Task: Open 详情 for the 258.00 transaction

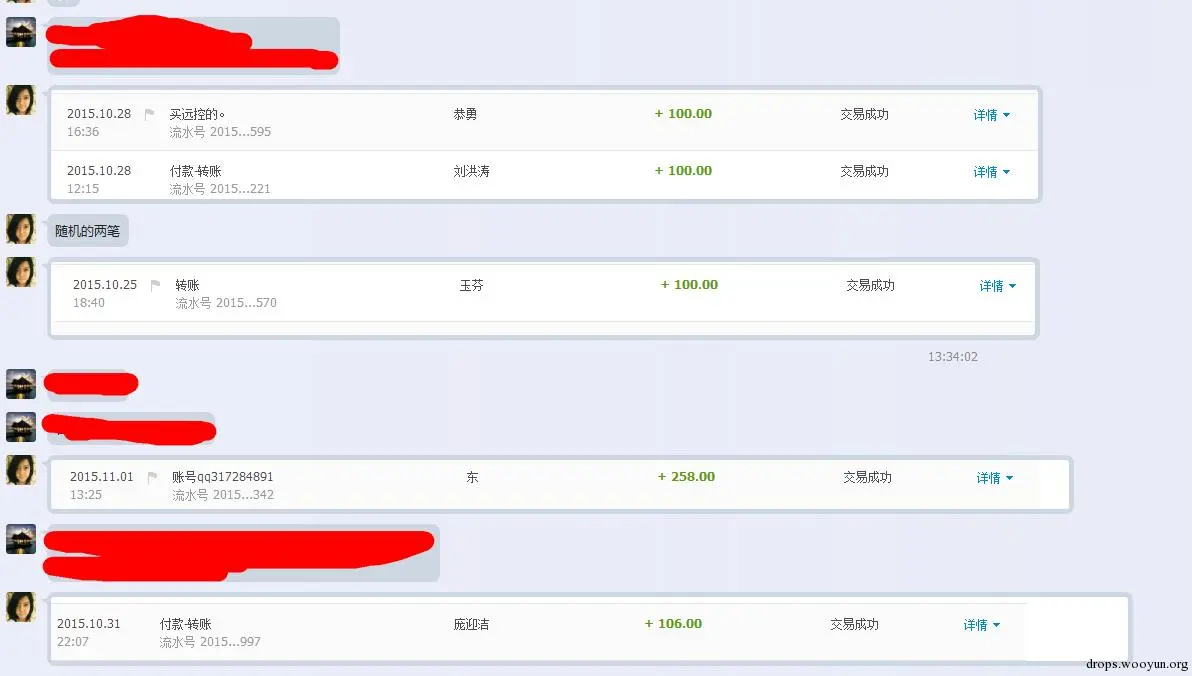Action: tap(994, 478)
